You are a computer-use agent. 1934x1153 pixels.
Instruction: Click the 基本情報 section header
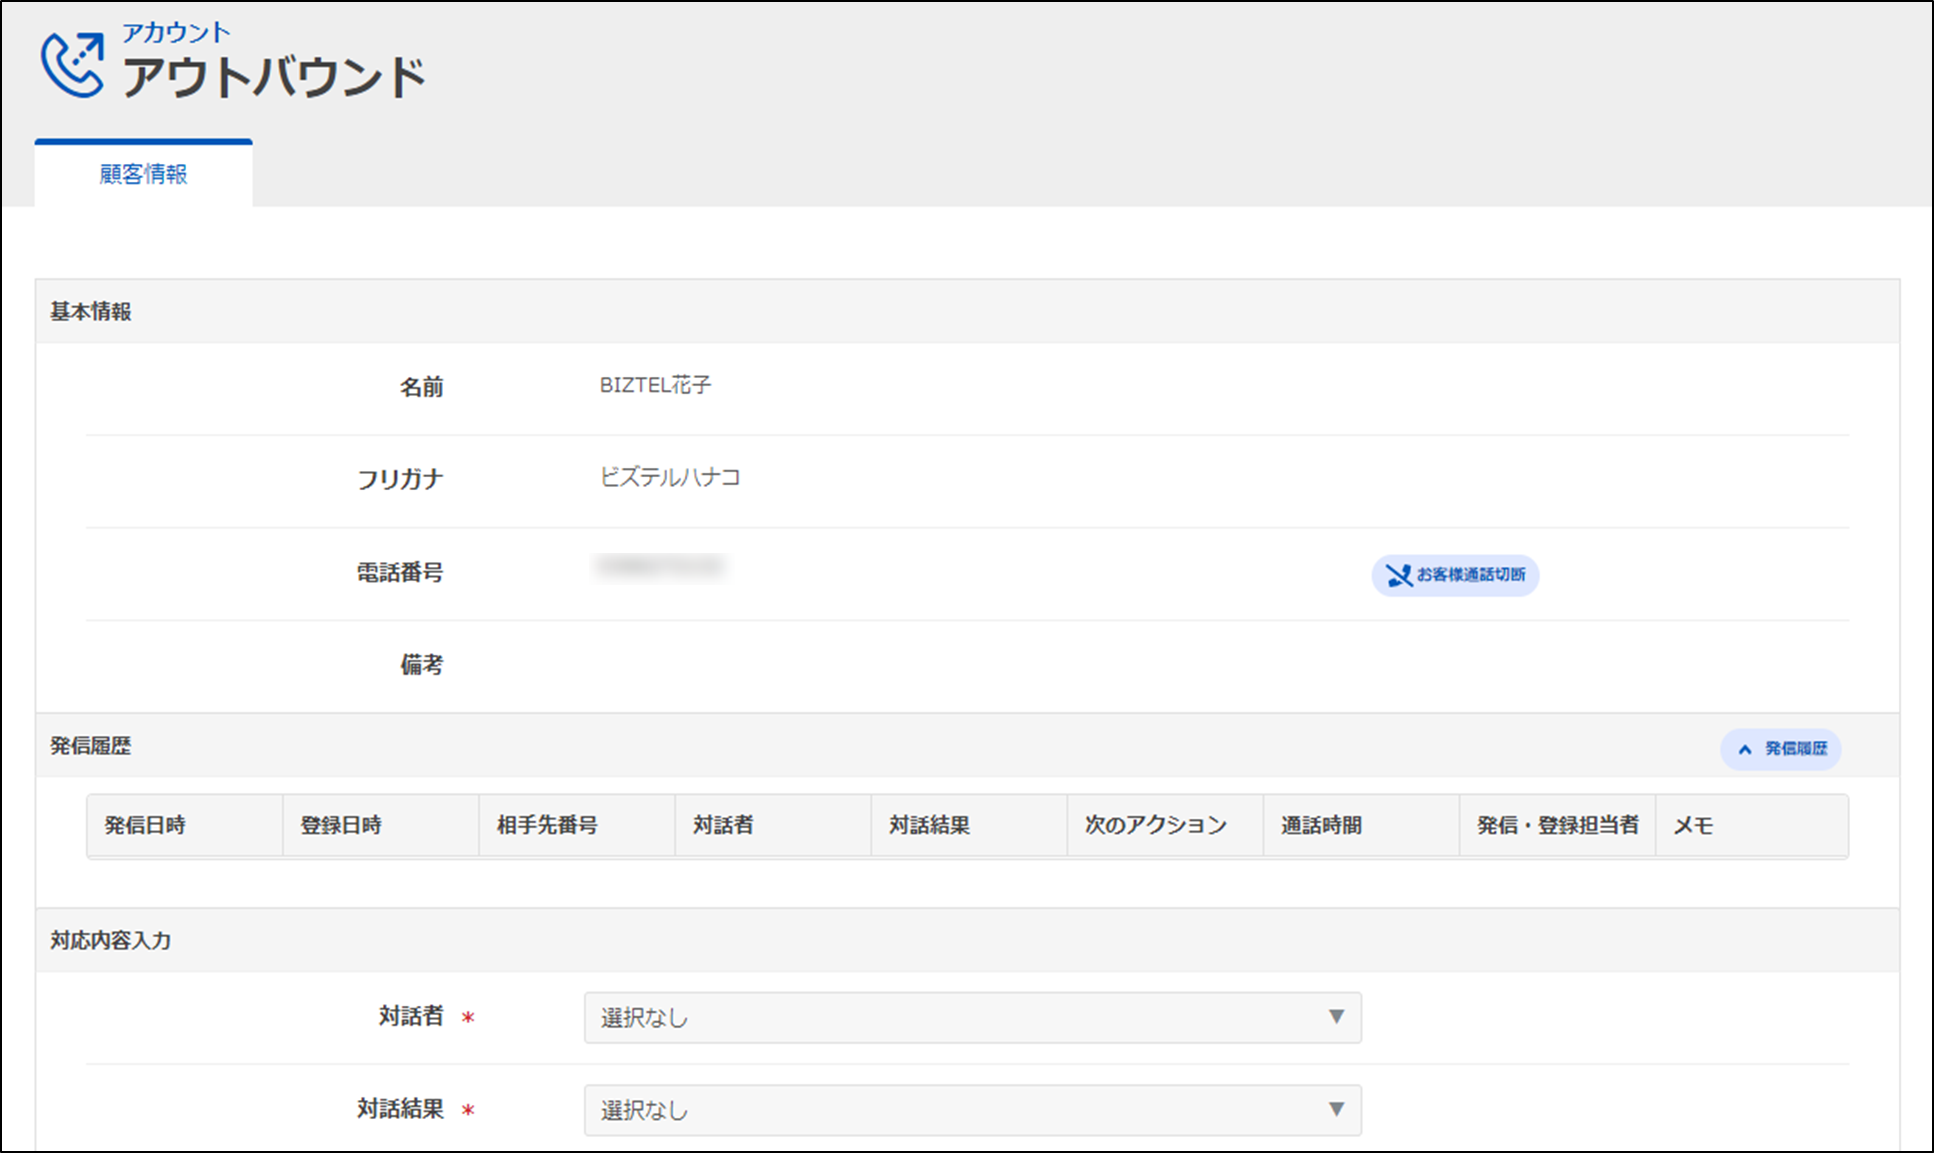point(91,312)
